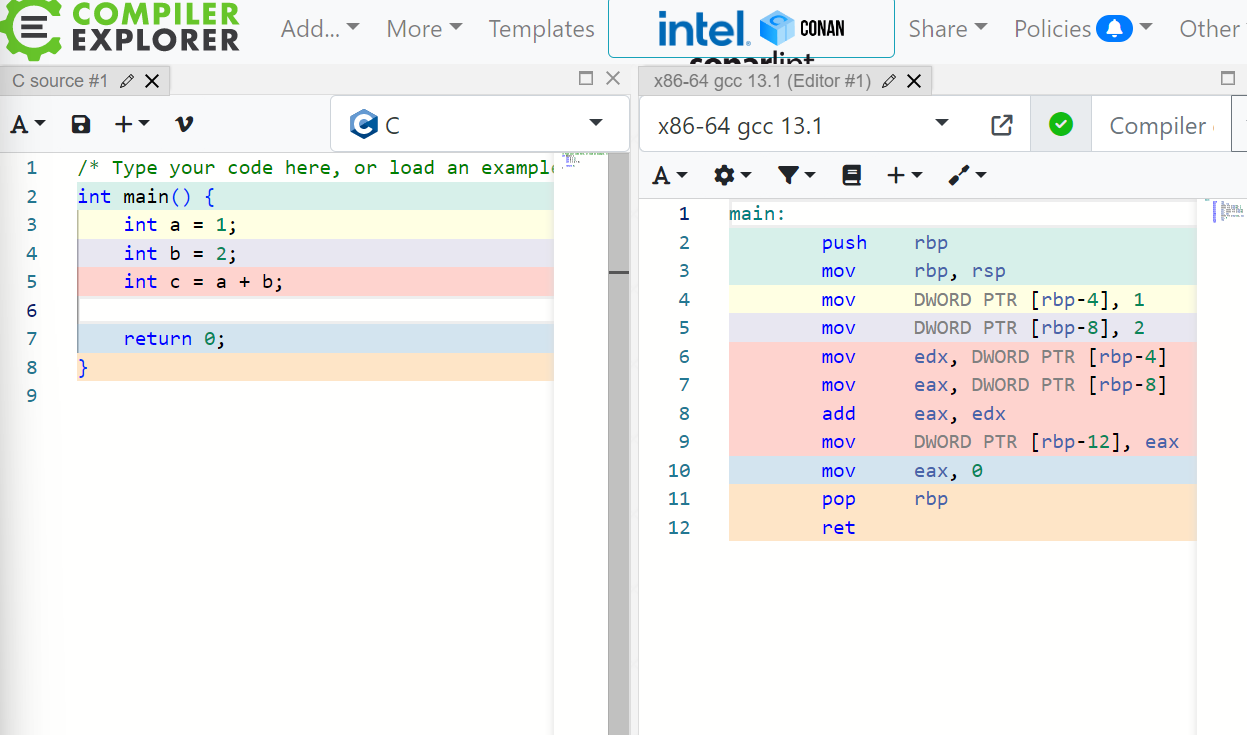1247x735 pixels.
Task: Open compiler picker popout icon
Action: [x=1001, y=125]
